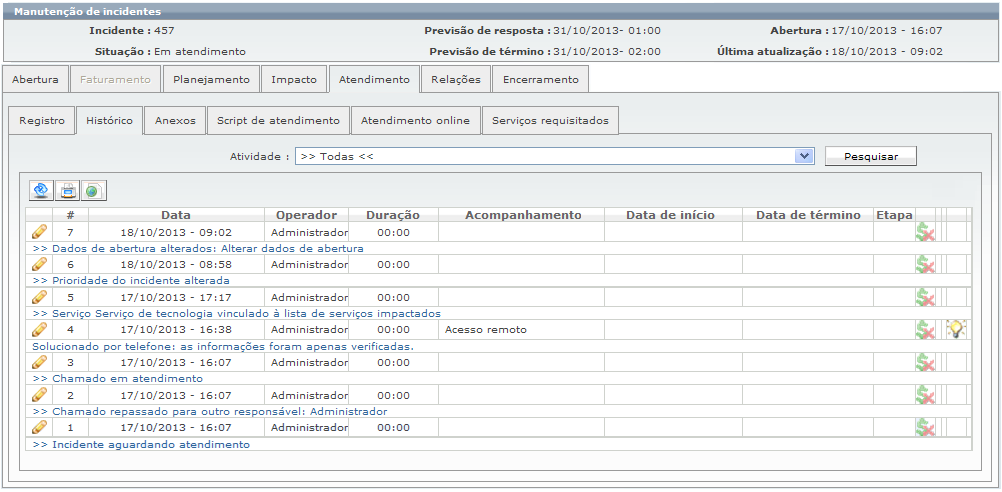Click the dollar billing icon on record 1
Image resolution: width=1002 pixels, height=492 pixels.
[x=924, y=427]
